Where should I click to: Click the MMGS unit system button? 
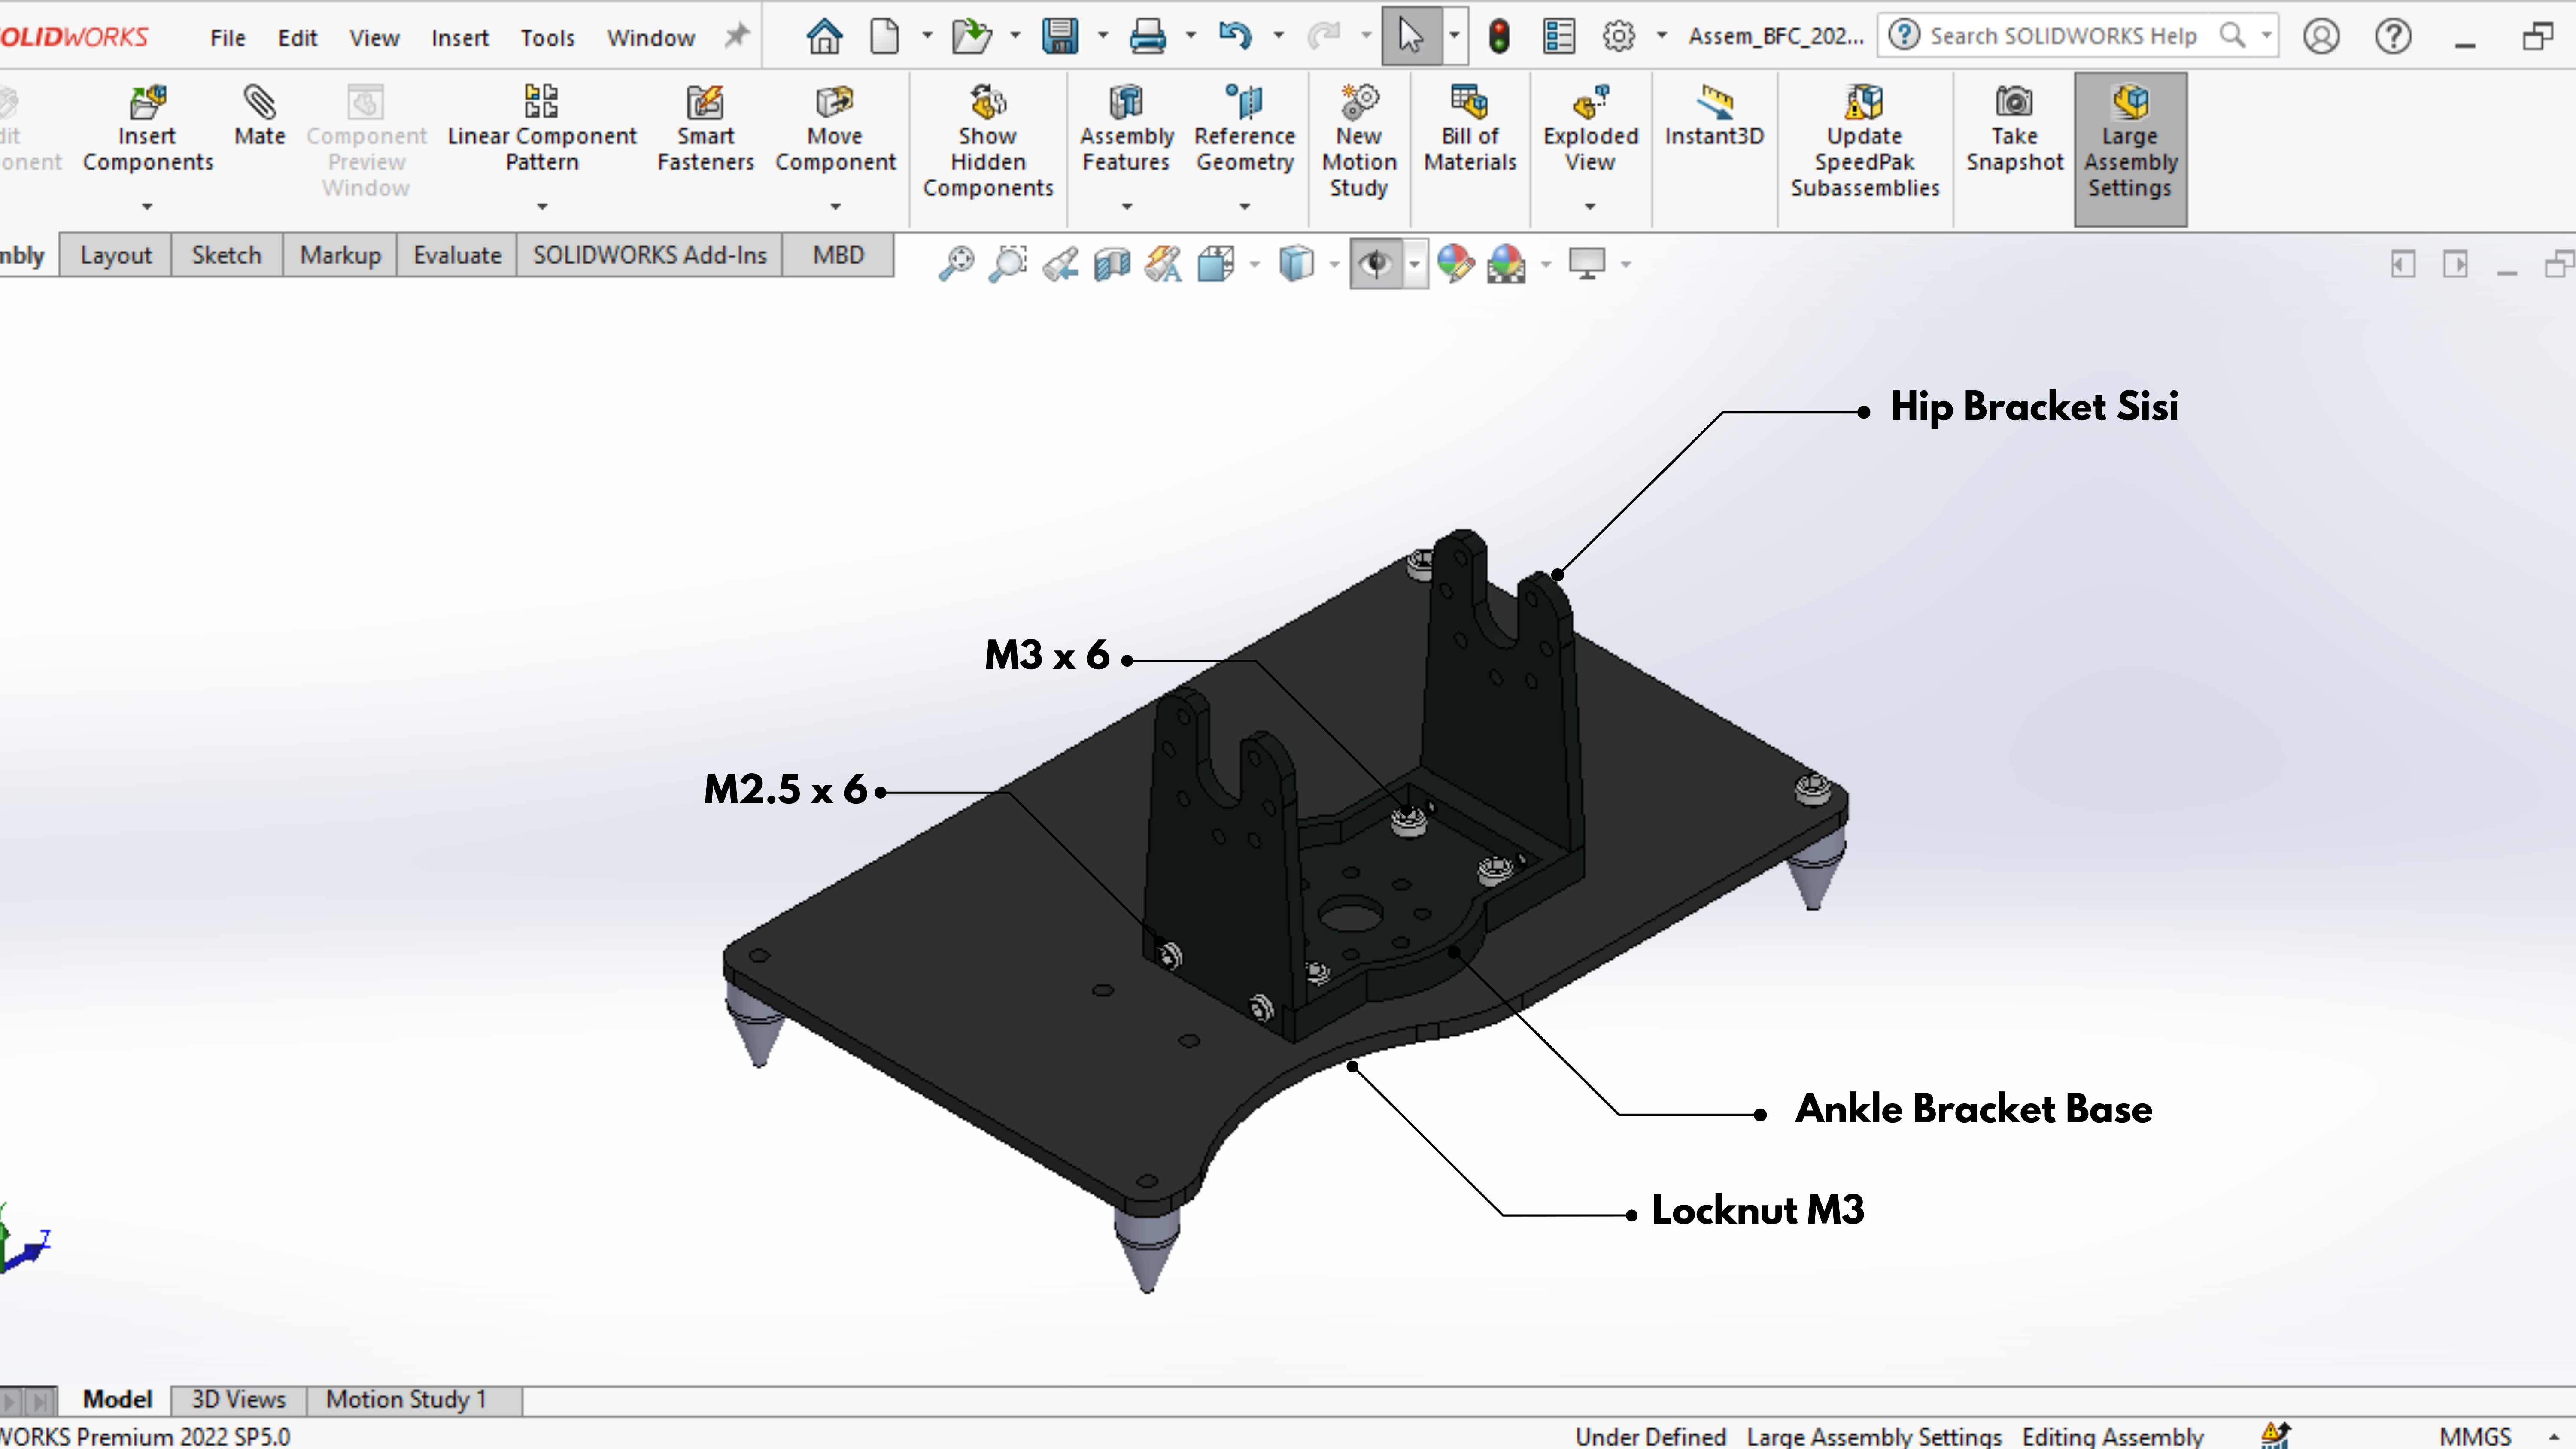pos(2475,1436)
